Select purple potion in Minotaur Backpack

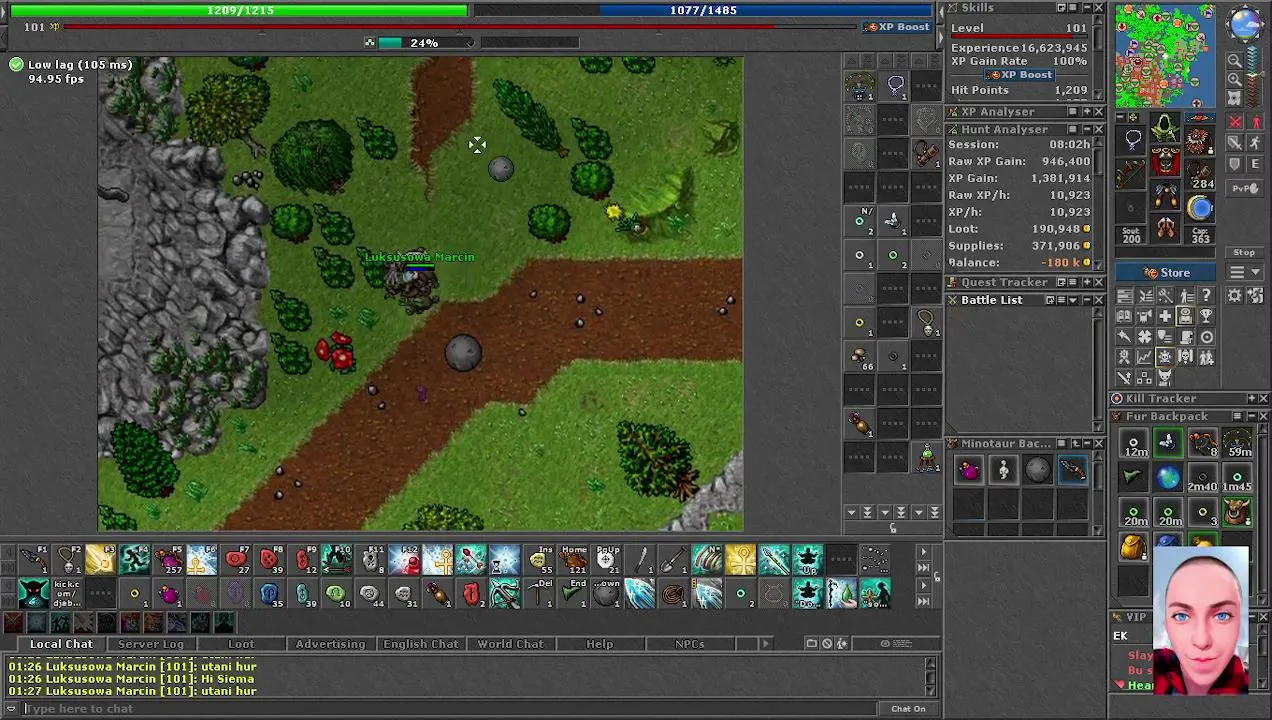click(968, 470)
